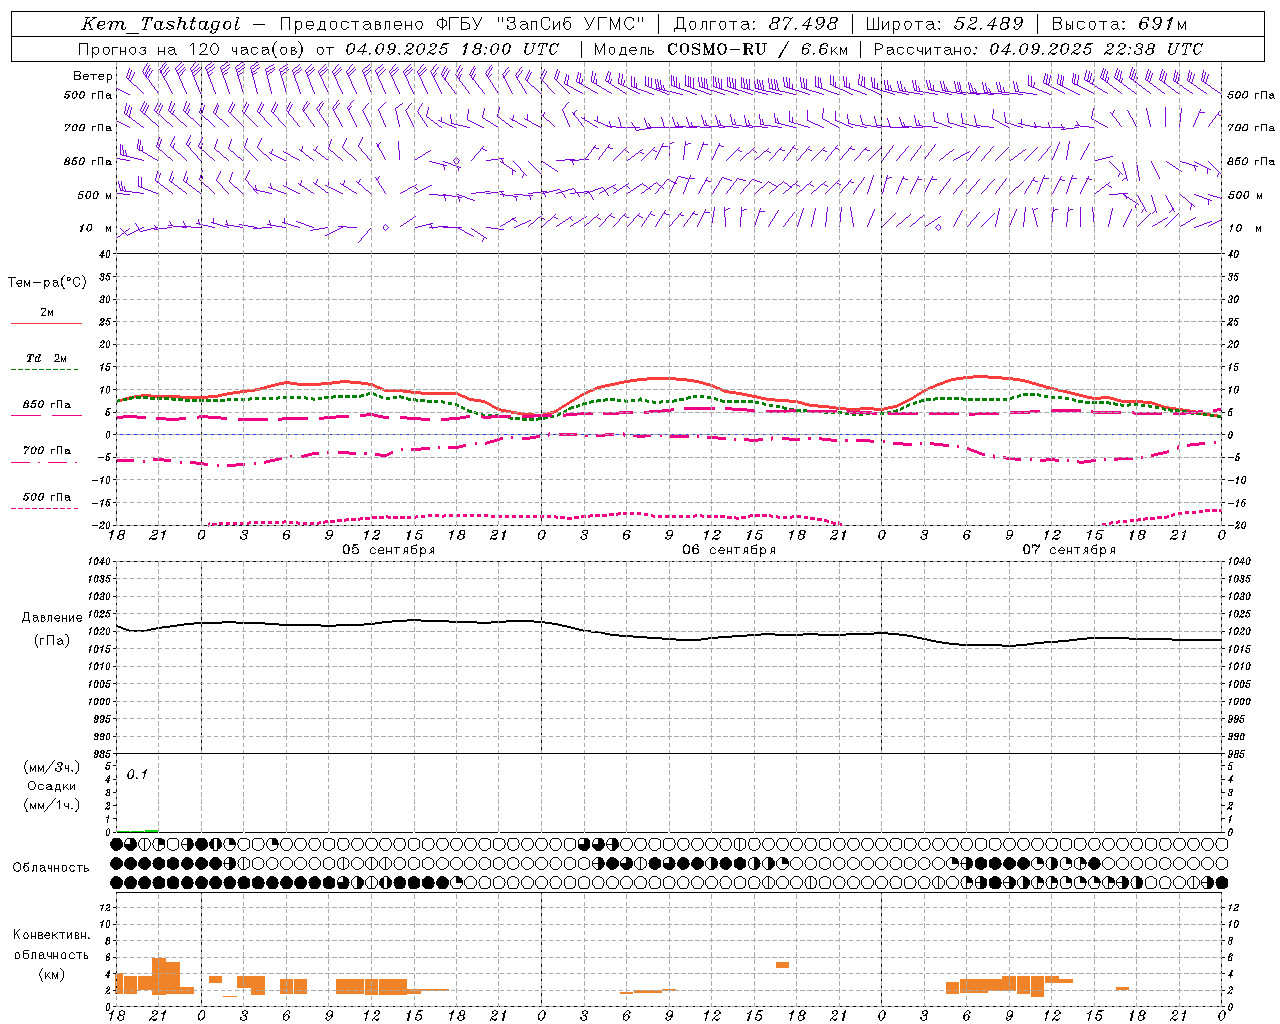Image resolution: width=1280 pixels, height=1024 pixels.
Task: Select the 07 сентября date label
Action: point(1069,550)
